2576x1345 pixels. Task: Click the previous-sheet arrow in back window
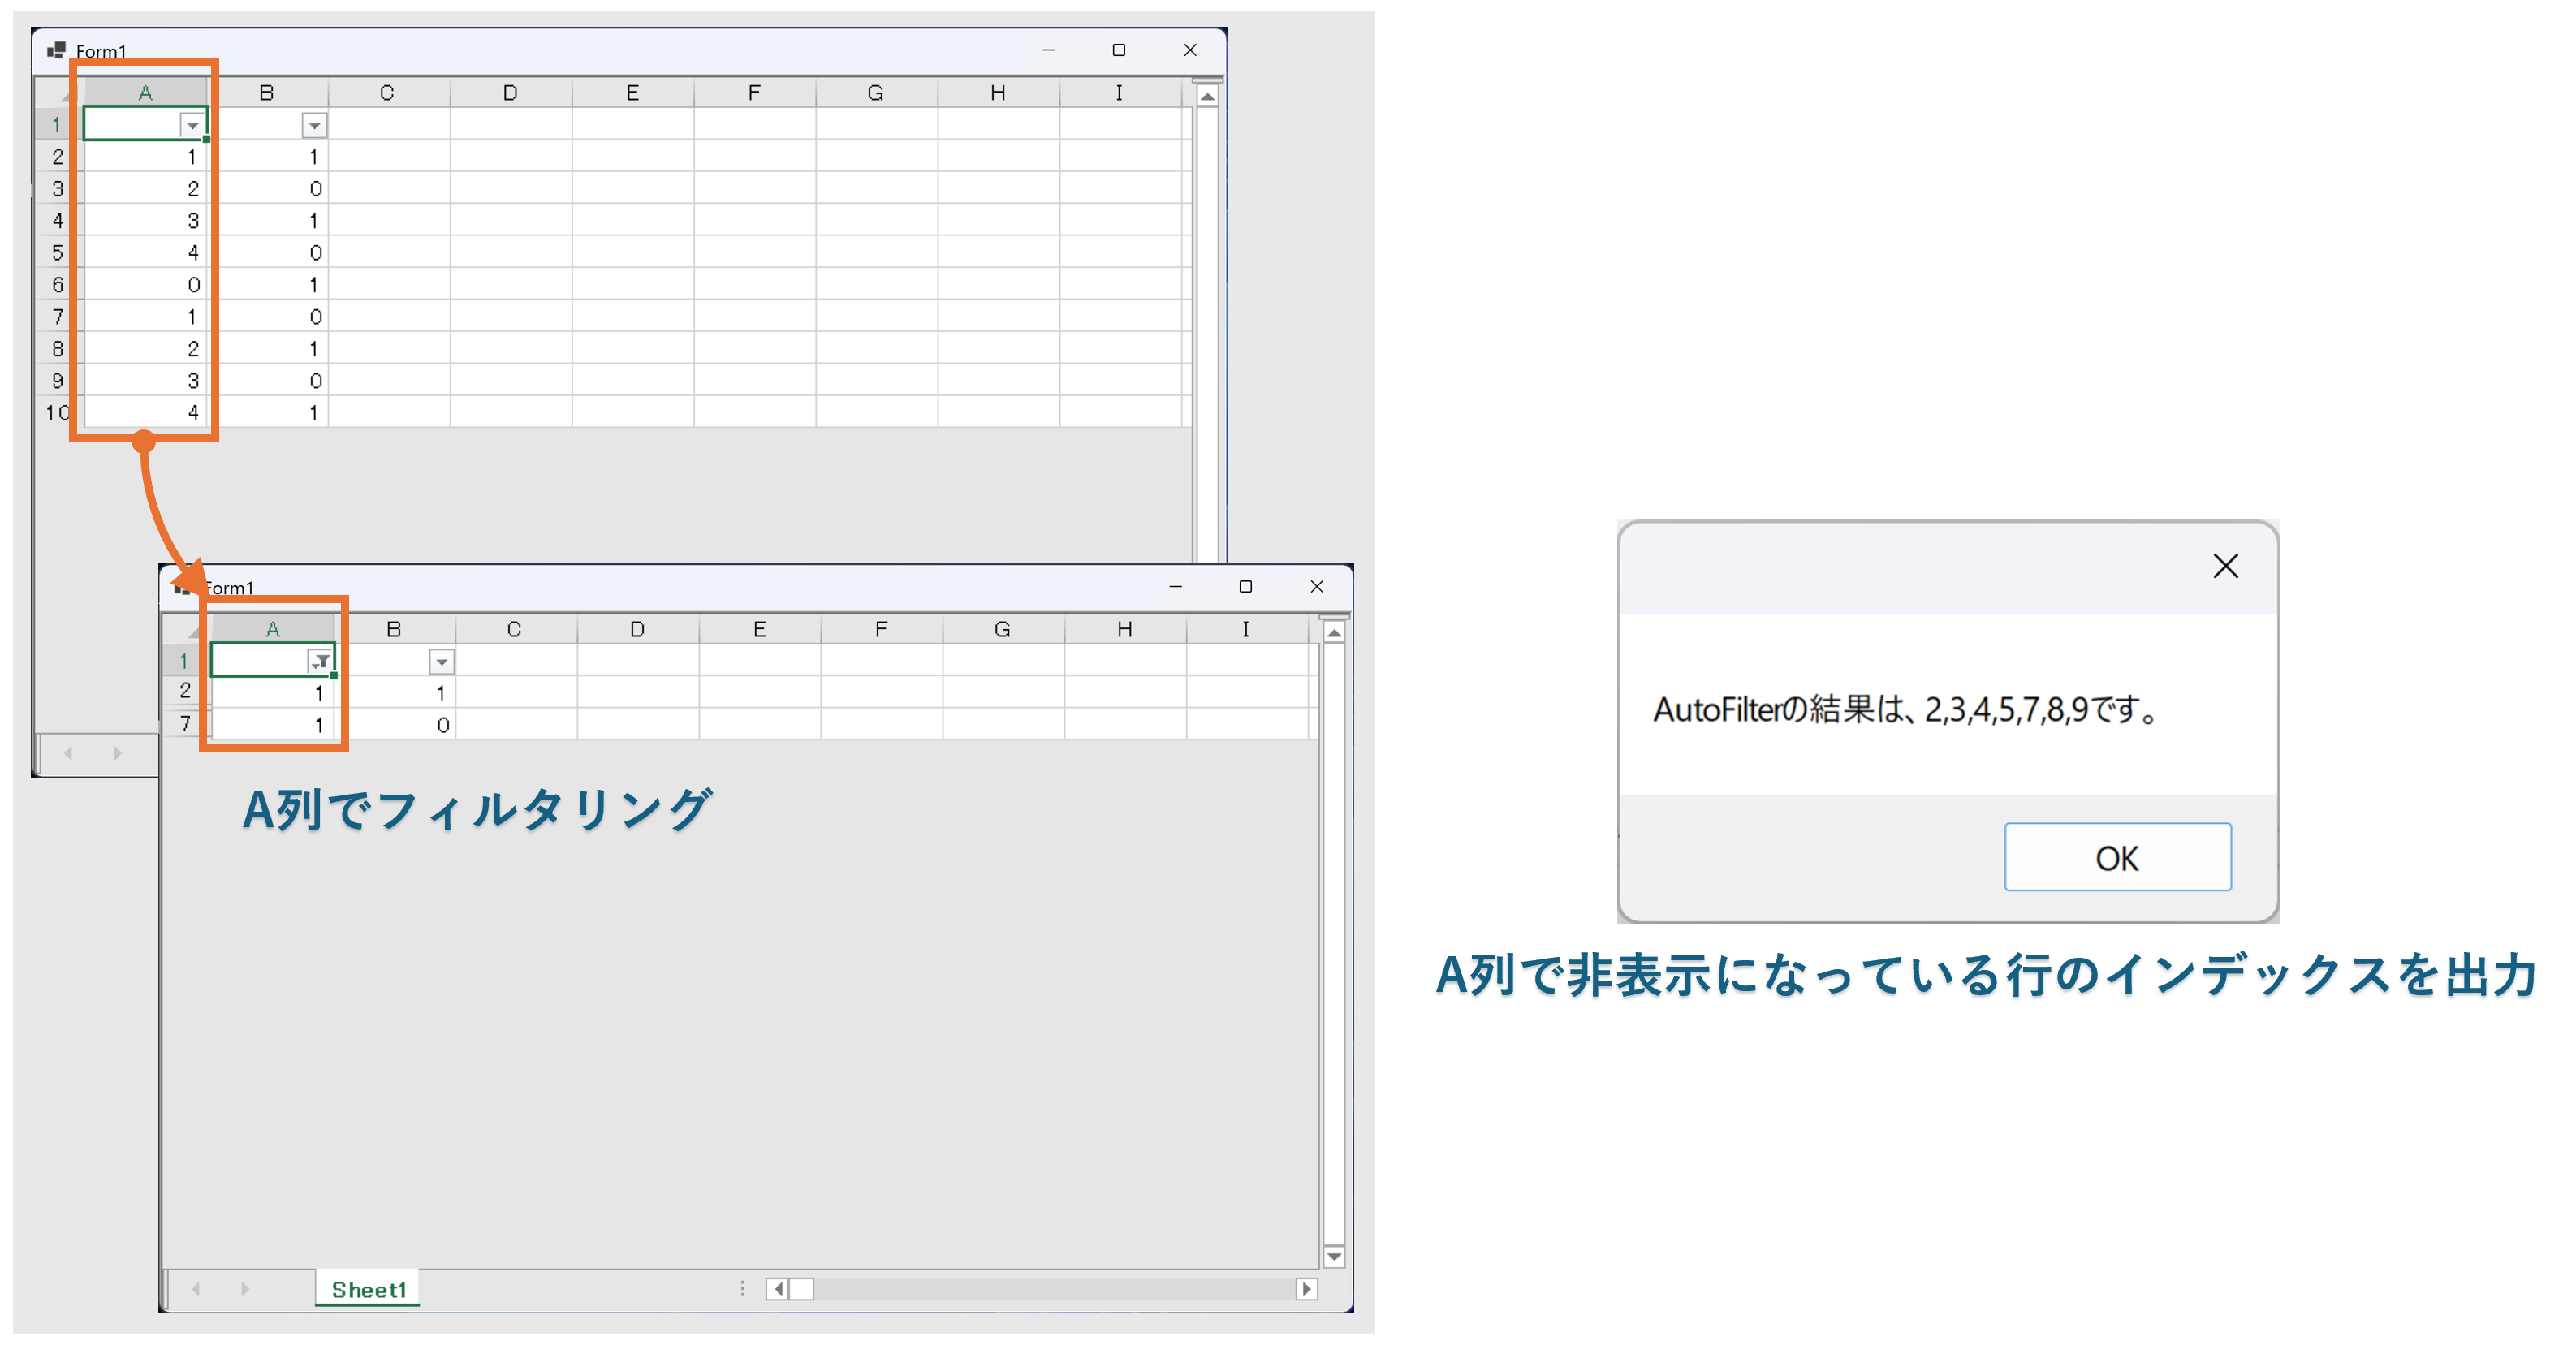68,753
